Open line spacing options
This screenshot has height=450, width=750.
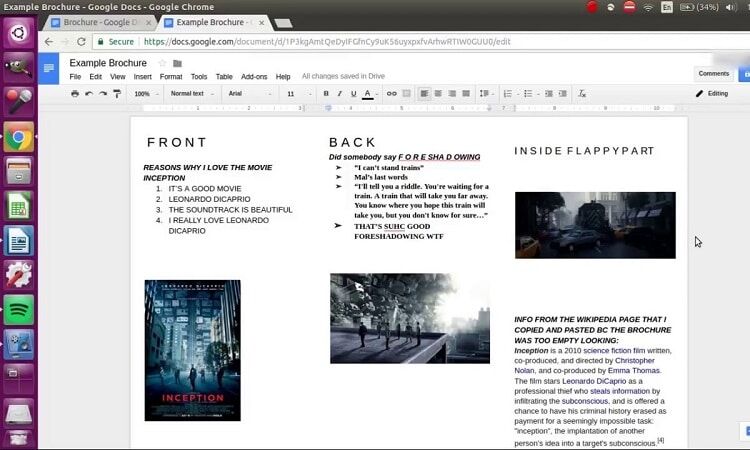[485, 94]
